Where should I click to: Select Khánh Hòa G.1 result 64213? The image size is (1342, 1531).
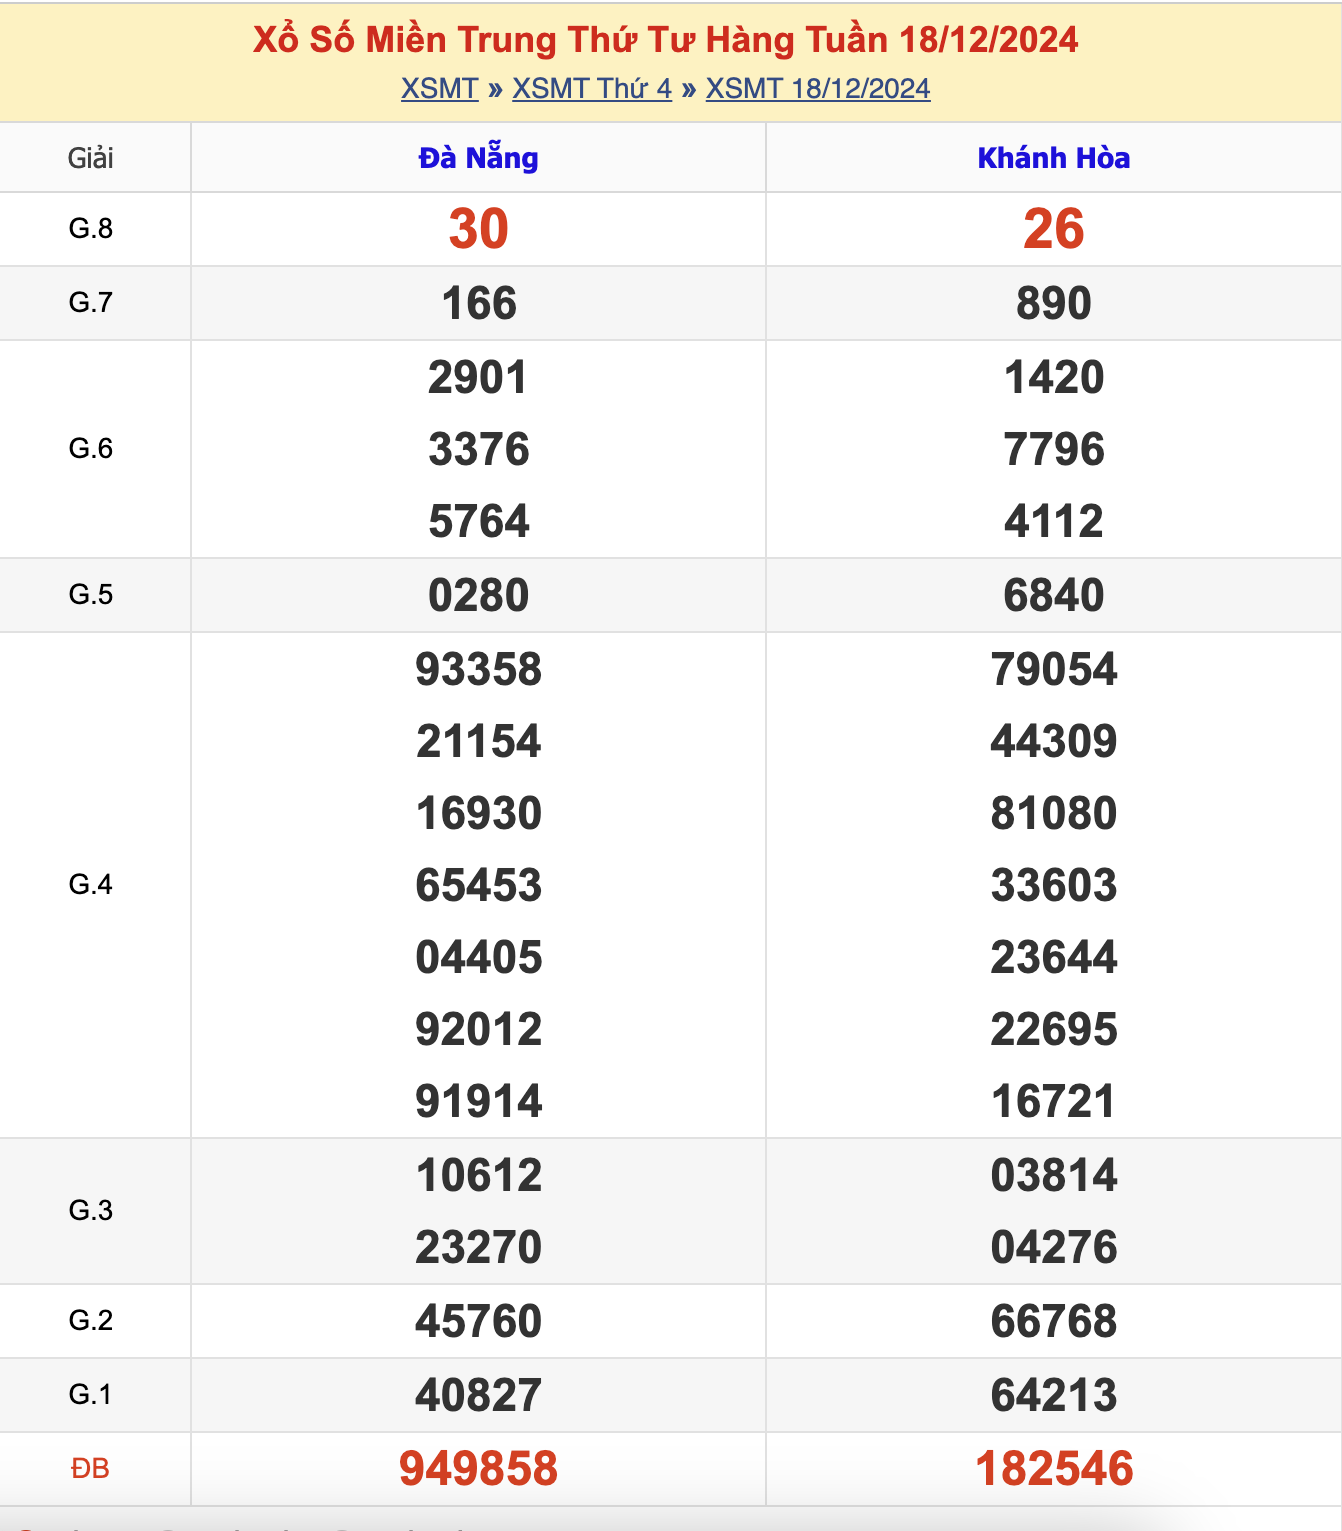pos(1054,1395)
